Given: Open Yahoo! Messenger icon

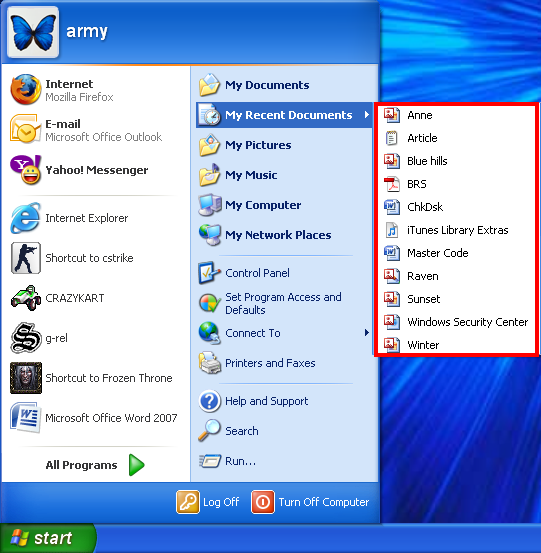Looking at the screenshot, I should 25,170.
